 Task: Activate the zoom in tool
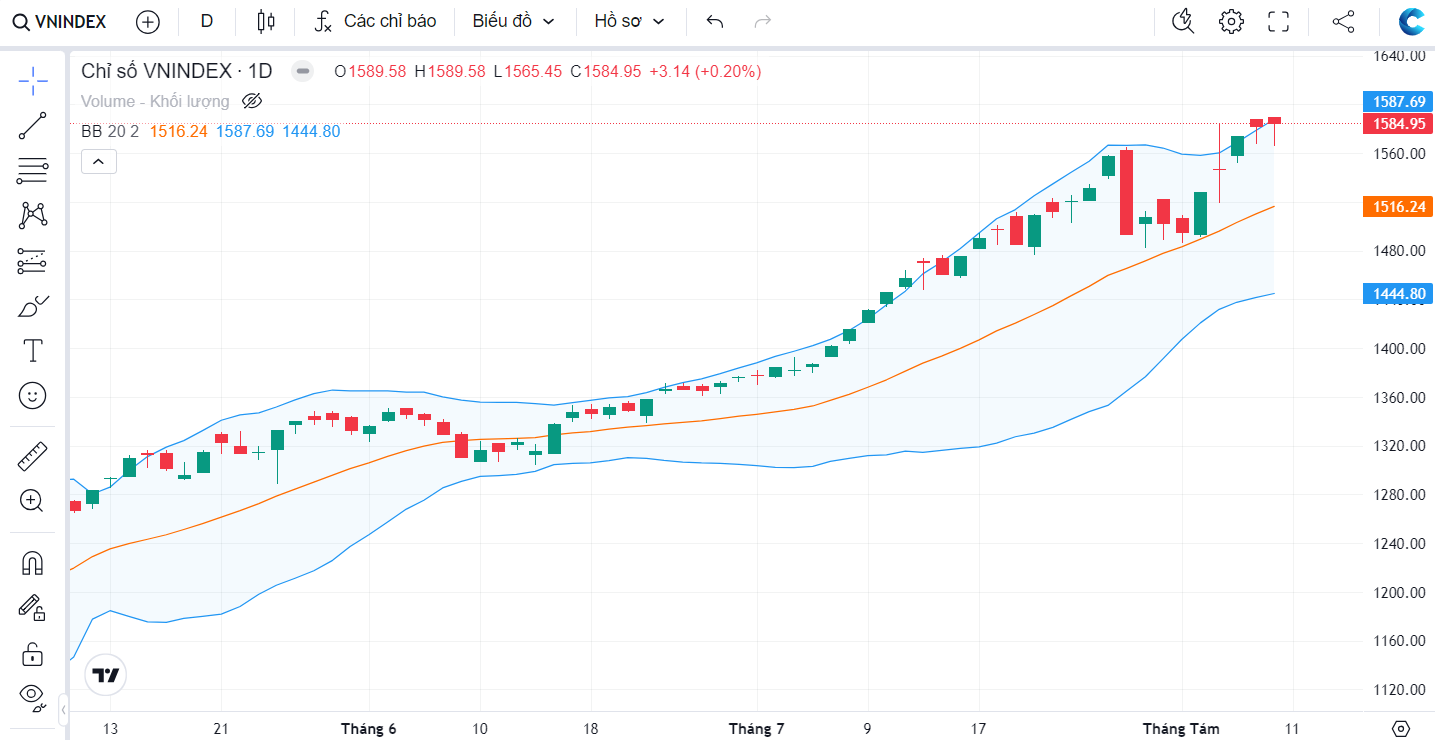point(33,501)
